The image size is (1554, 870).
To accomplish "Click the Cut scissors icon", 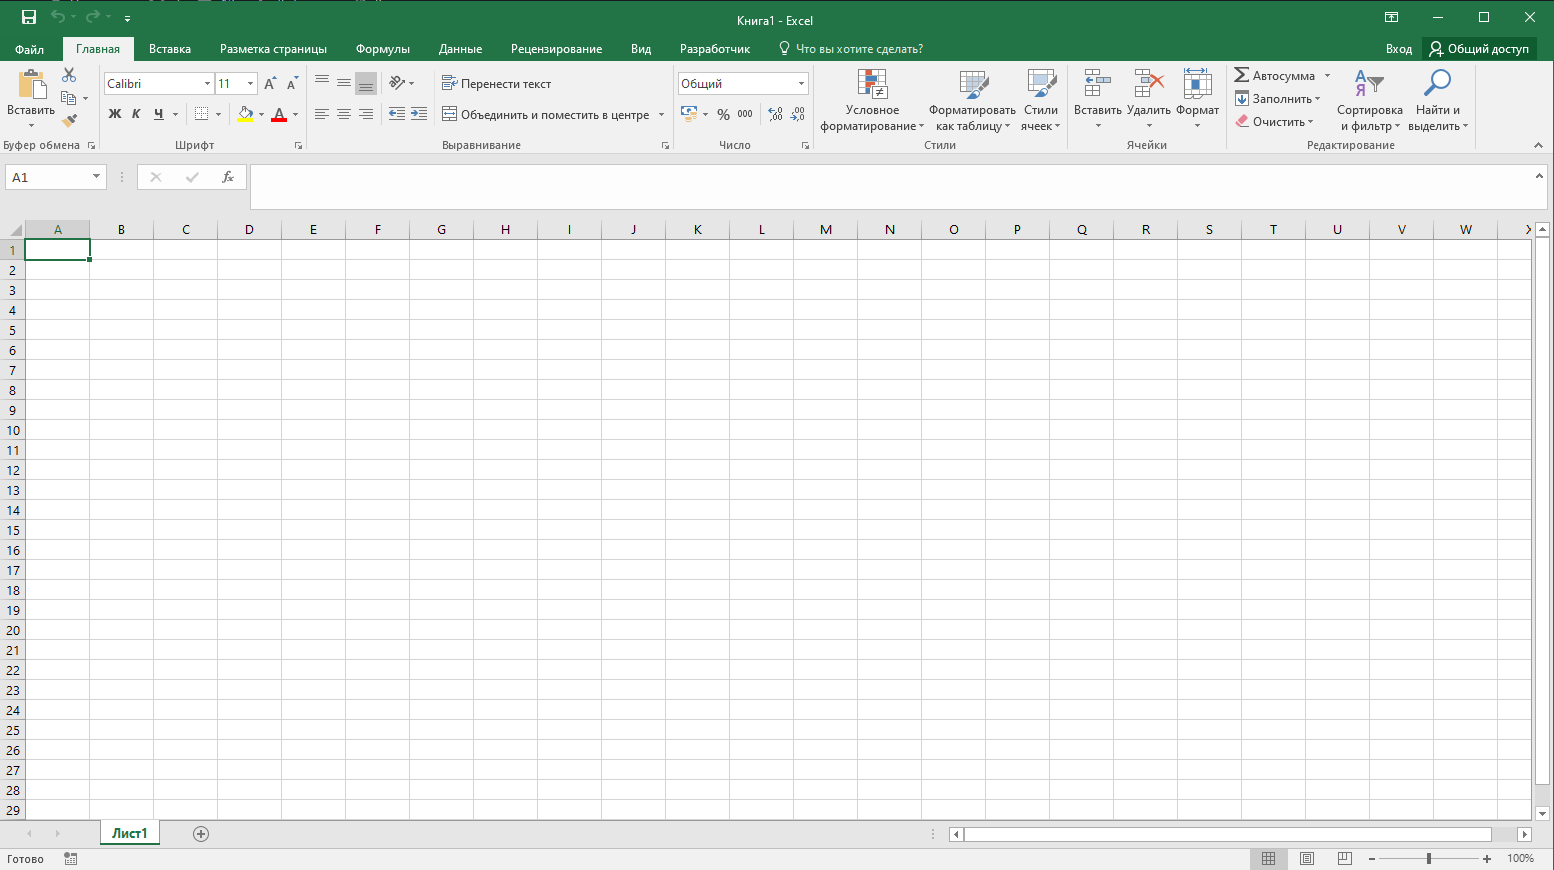I will click(69, 75).
